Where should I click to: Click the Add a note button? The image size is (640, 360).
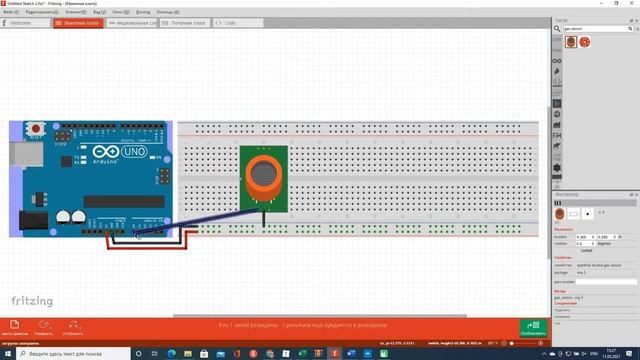[x=15, y=328]
